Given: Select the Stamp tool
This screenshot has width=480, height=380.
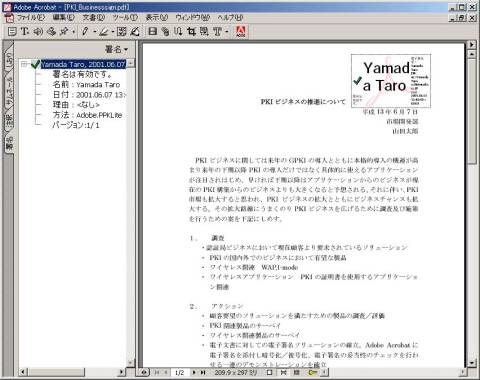Looking at the screenshot, I should pos(51,32).
